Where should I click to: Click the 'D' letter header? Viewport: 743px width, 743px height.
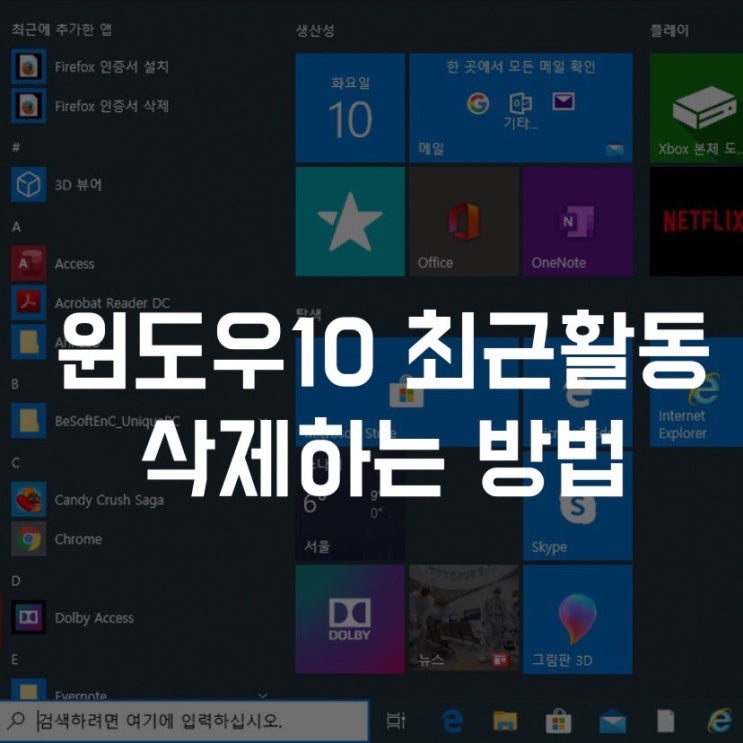click(x=16, y=580)
